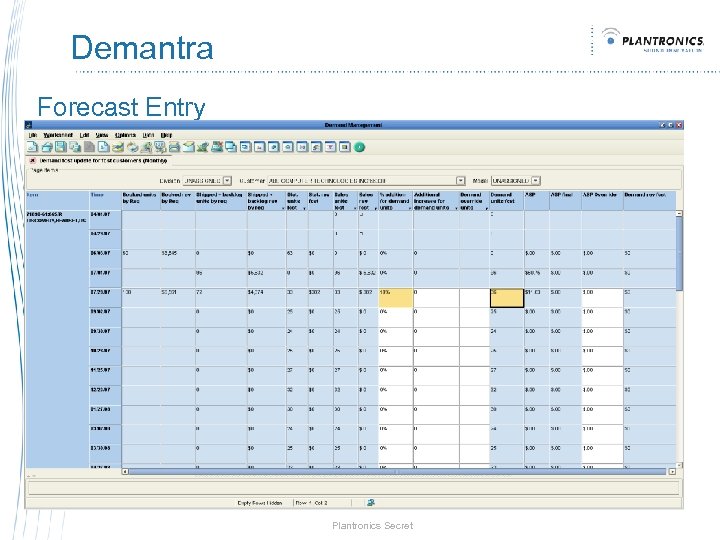Close worksheet tab with its red X icon

(x=33, y=161)
